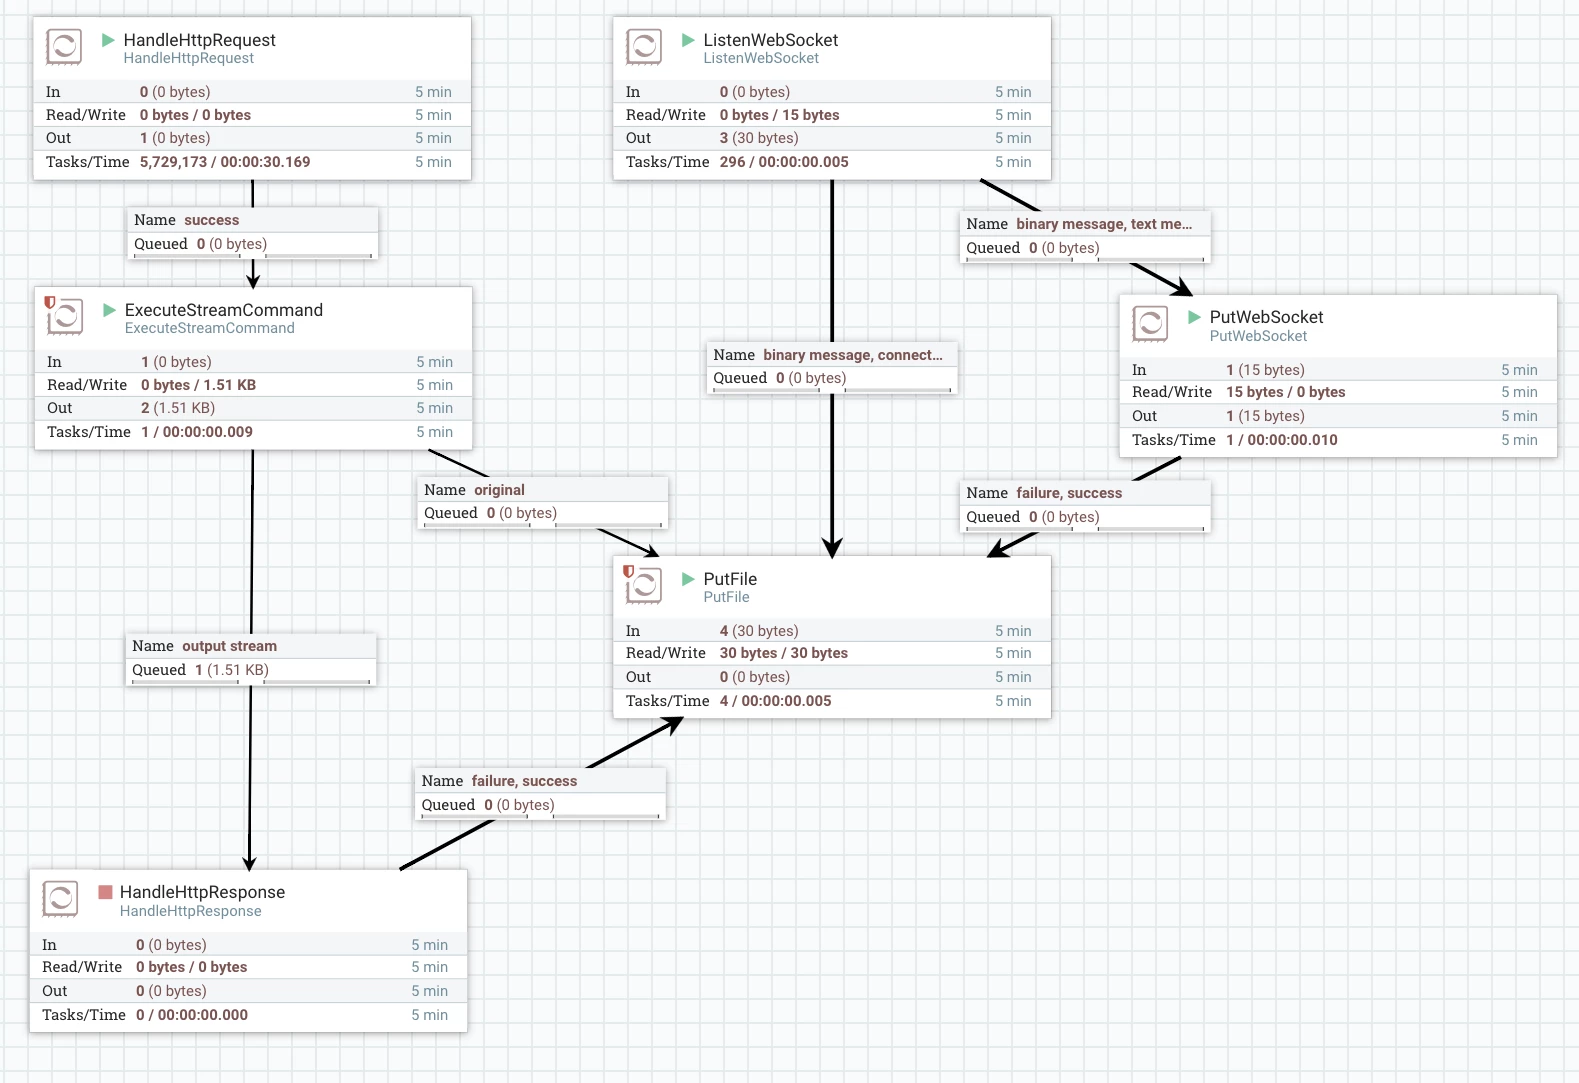The height and width of the screenshot is (1083, 1579).
Task: Click ListenWebSocket Read/Write 0 bytes / 15 bytes
Action: click(x=780, y=115)
